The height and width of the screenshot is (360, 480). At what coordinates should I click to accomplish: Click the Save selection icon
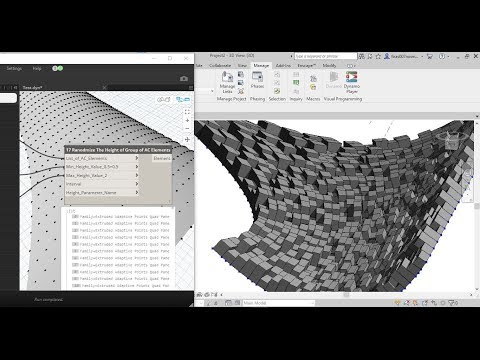[277, 74]
